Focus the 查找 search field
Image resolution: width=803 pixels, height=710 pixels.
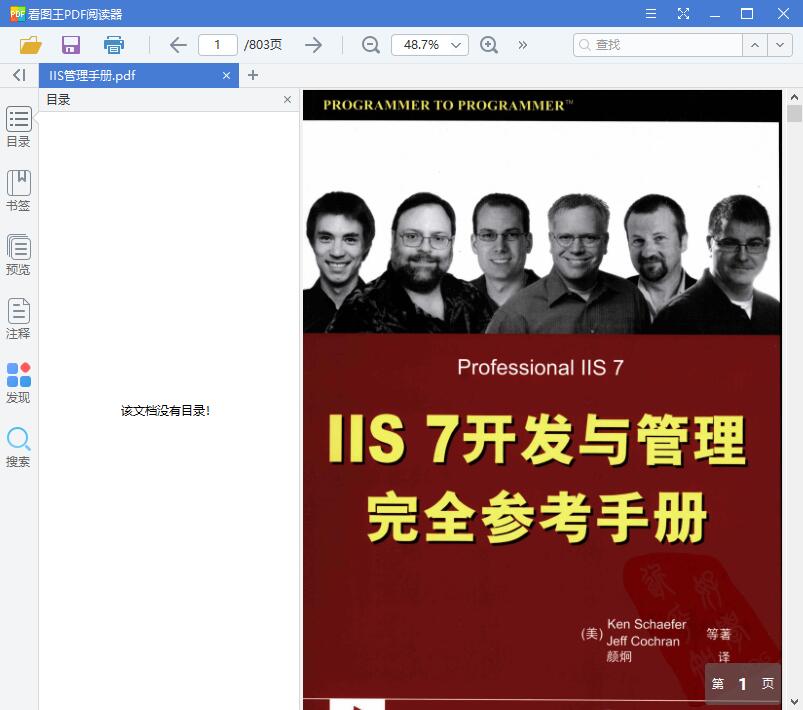658,45
